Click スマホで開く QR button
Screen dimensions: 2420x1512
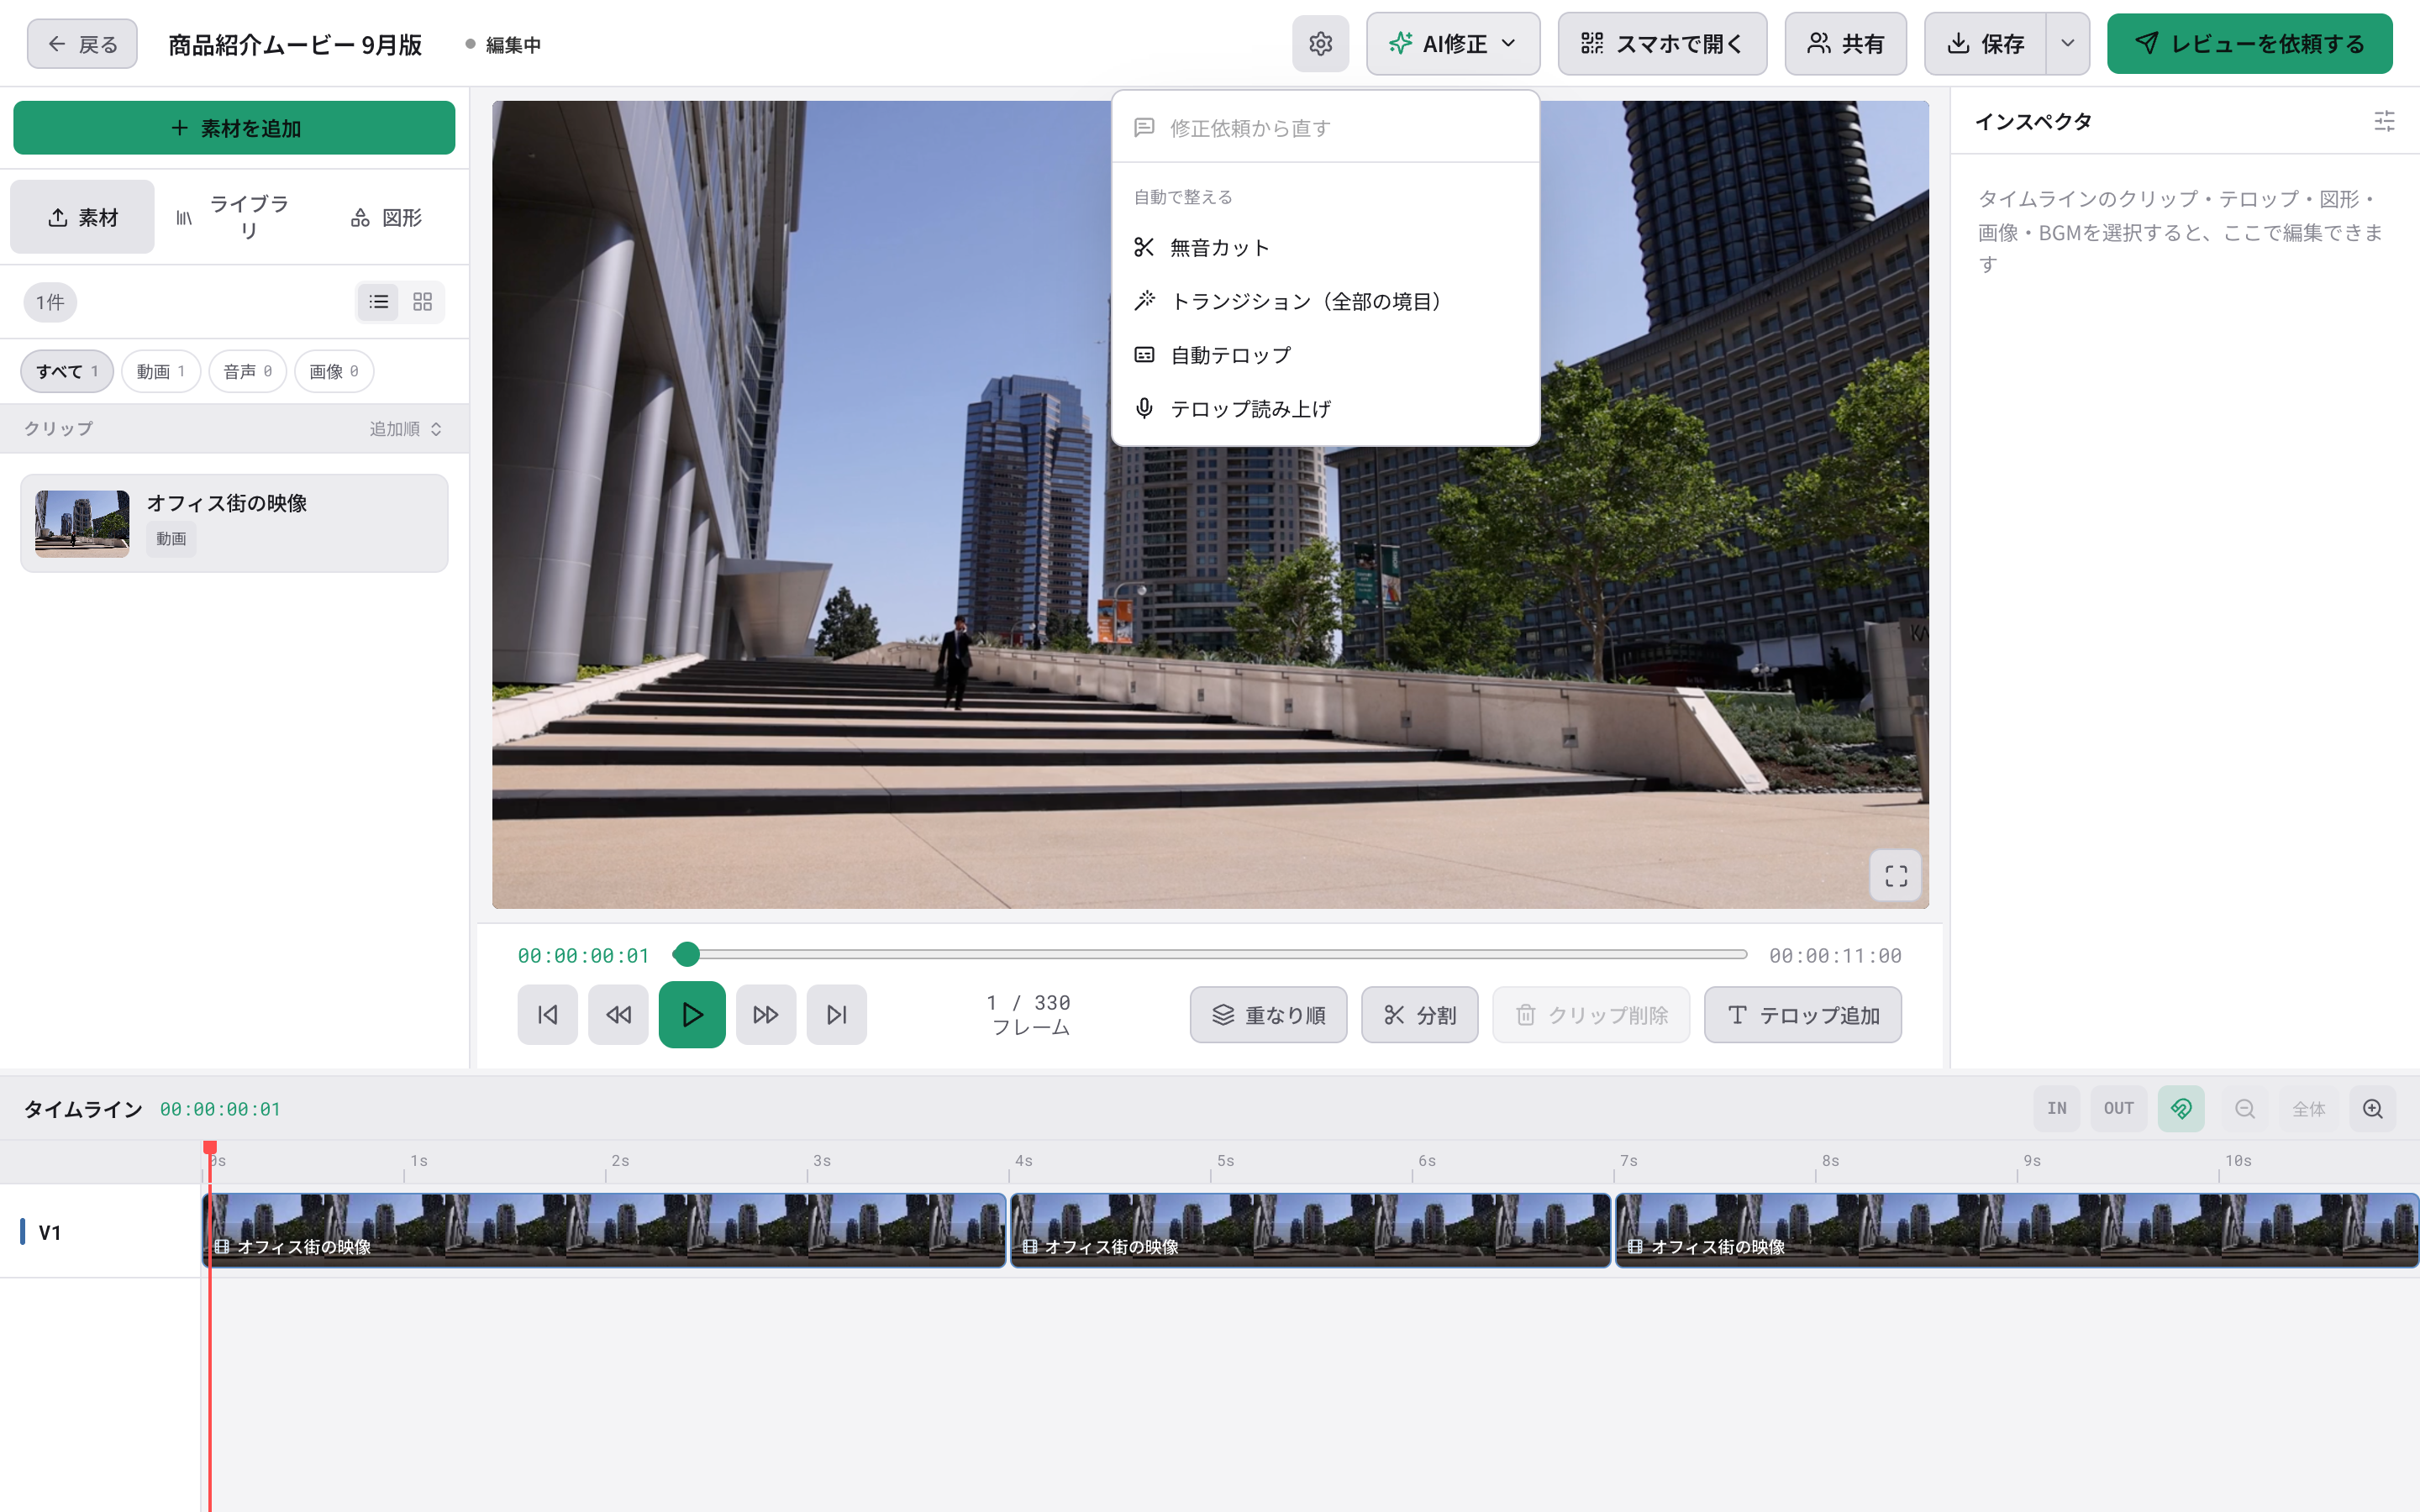click(x=1662, y=44)
